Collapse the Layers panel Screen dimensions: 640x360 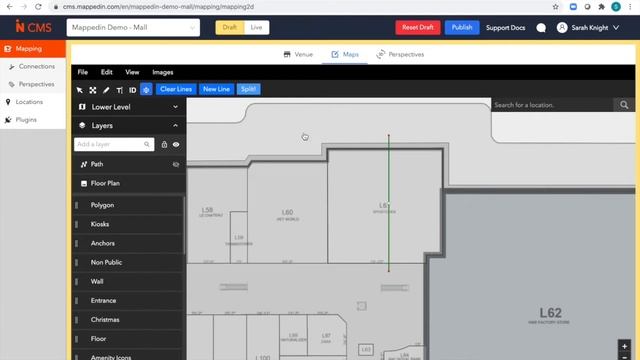point(175,126)
